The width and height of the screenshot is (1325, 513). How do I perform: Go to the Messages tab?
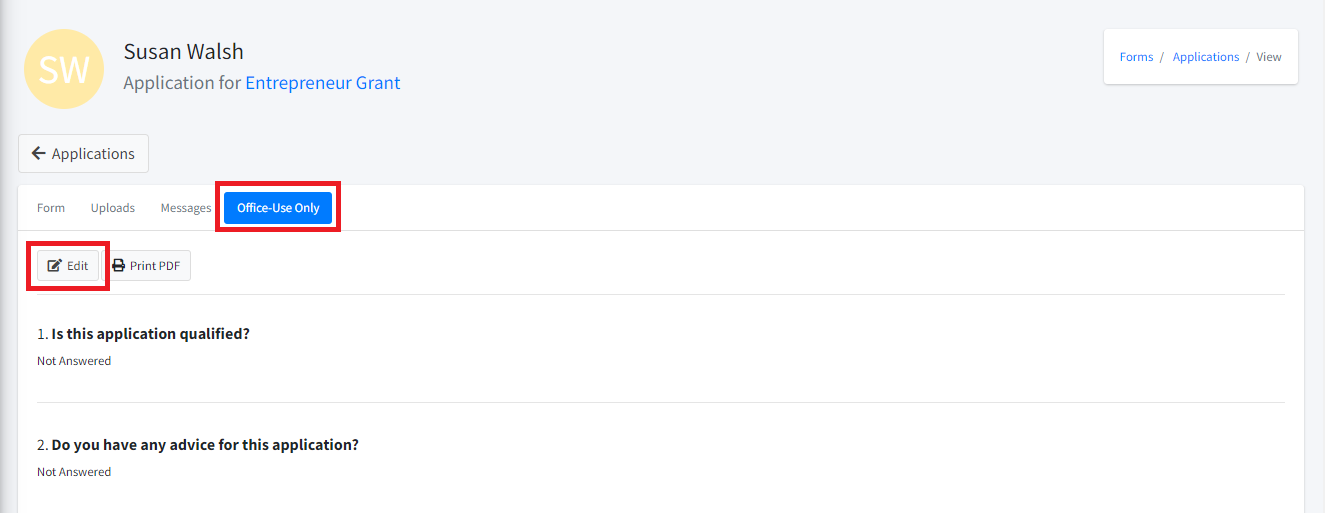[x=186, y=208]
